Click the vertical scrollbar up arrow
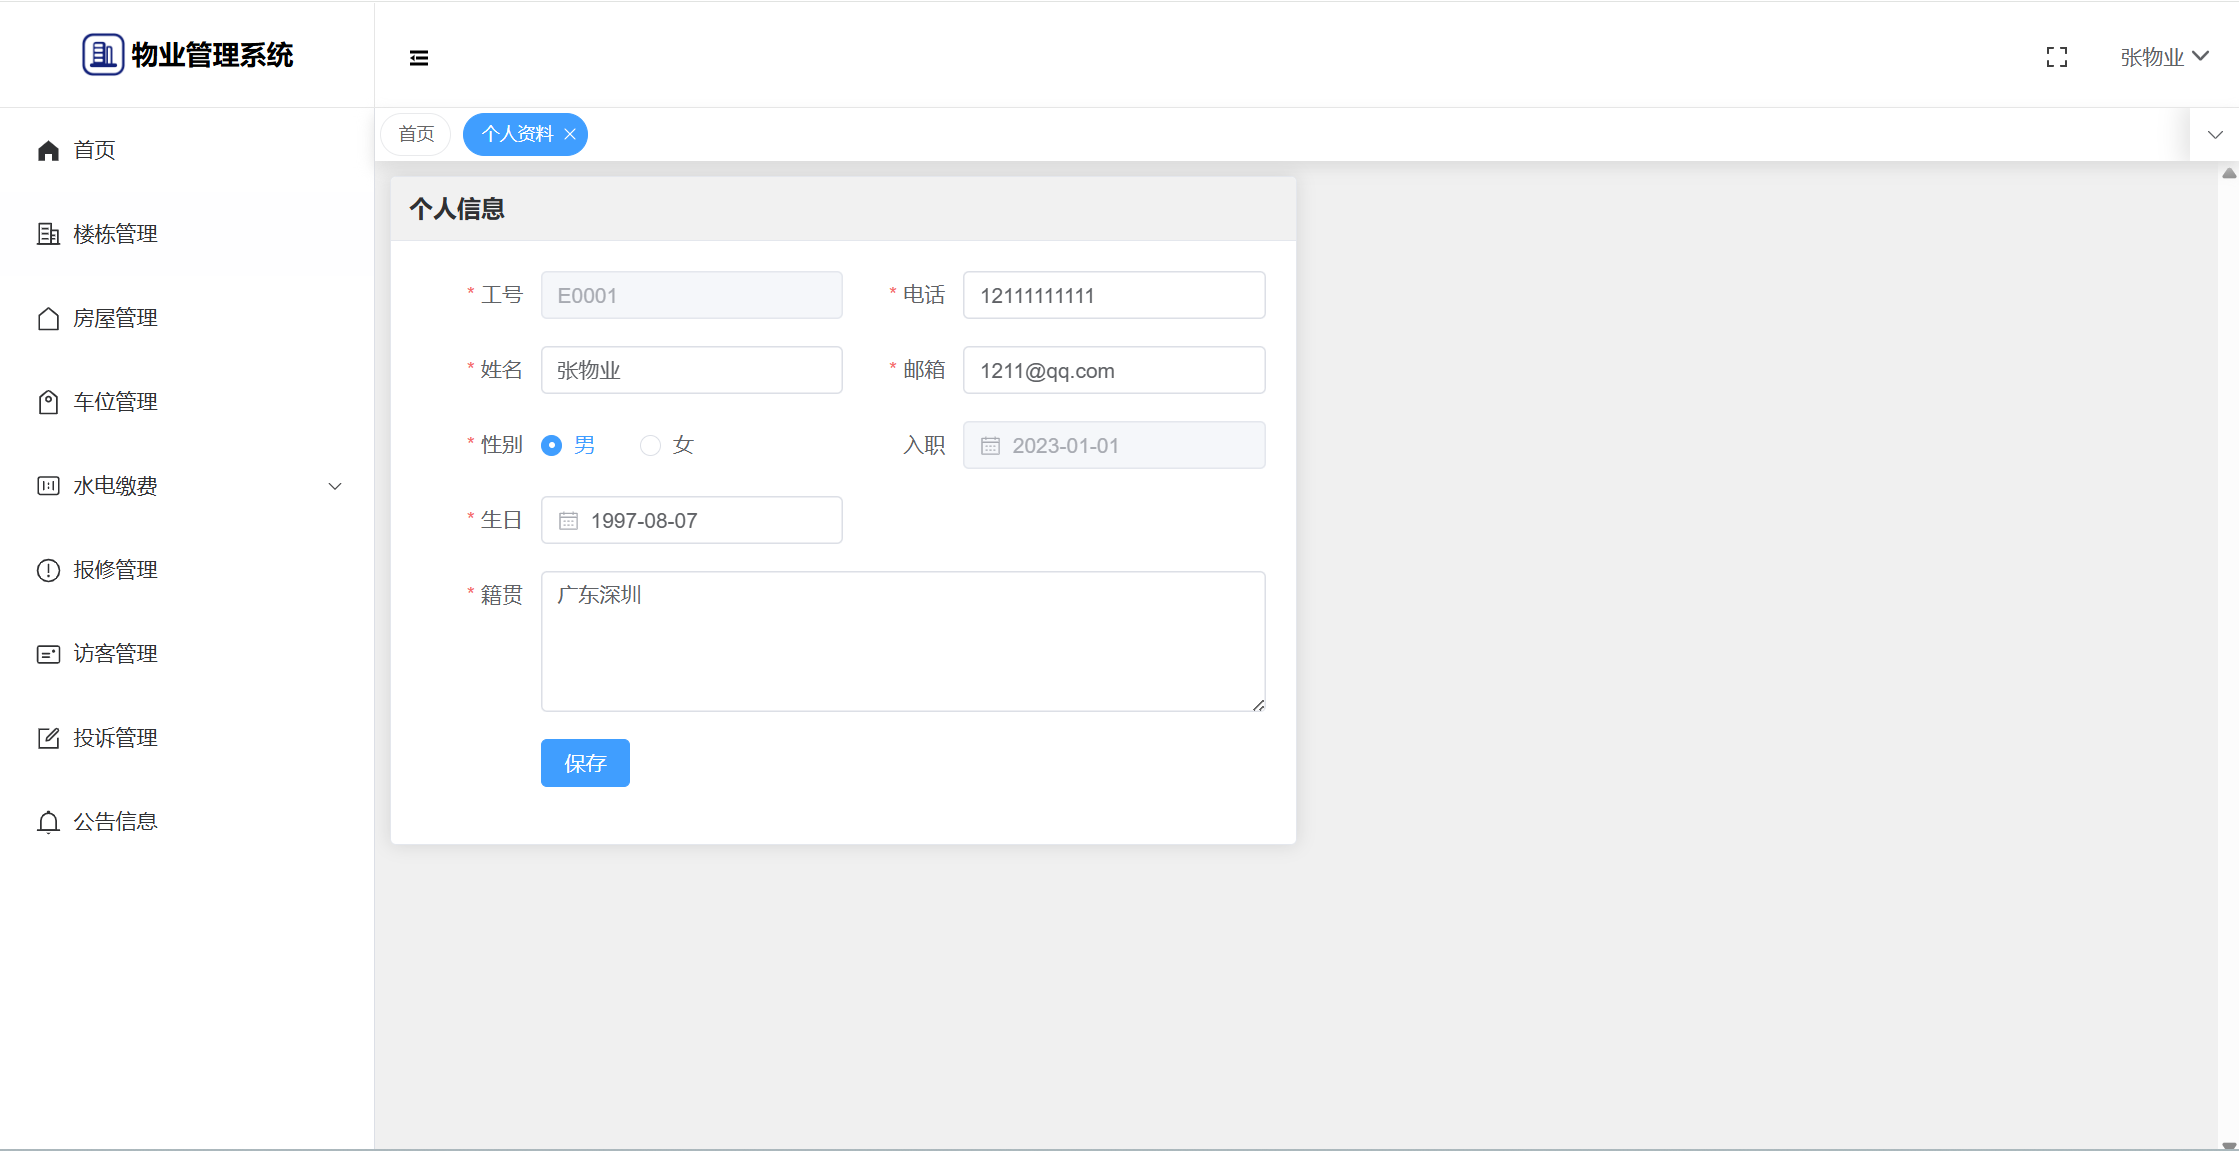Viewport: 2239px width, 1151px height. coord(2228,174)
